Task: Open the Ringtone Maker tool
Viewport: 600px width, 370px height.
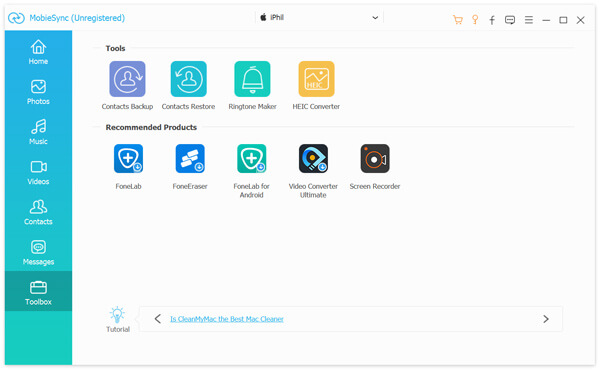Action: pos(252,79)
